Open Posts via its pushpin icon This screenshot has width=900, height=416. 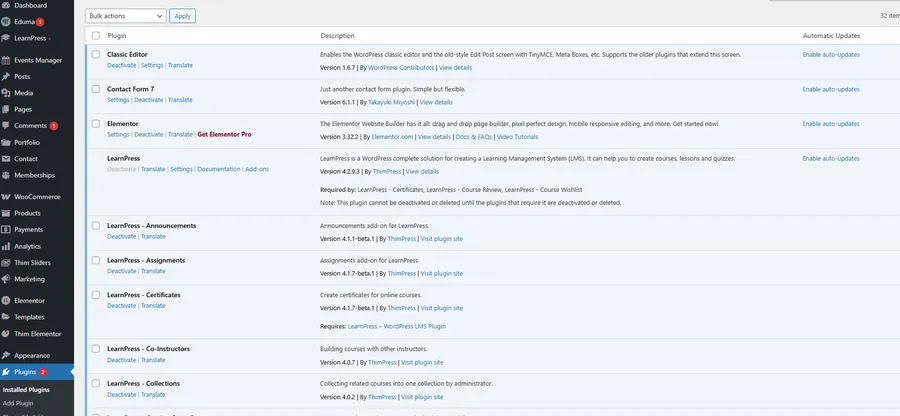coord(7,76)
